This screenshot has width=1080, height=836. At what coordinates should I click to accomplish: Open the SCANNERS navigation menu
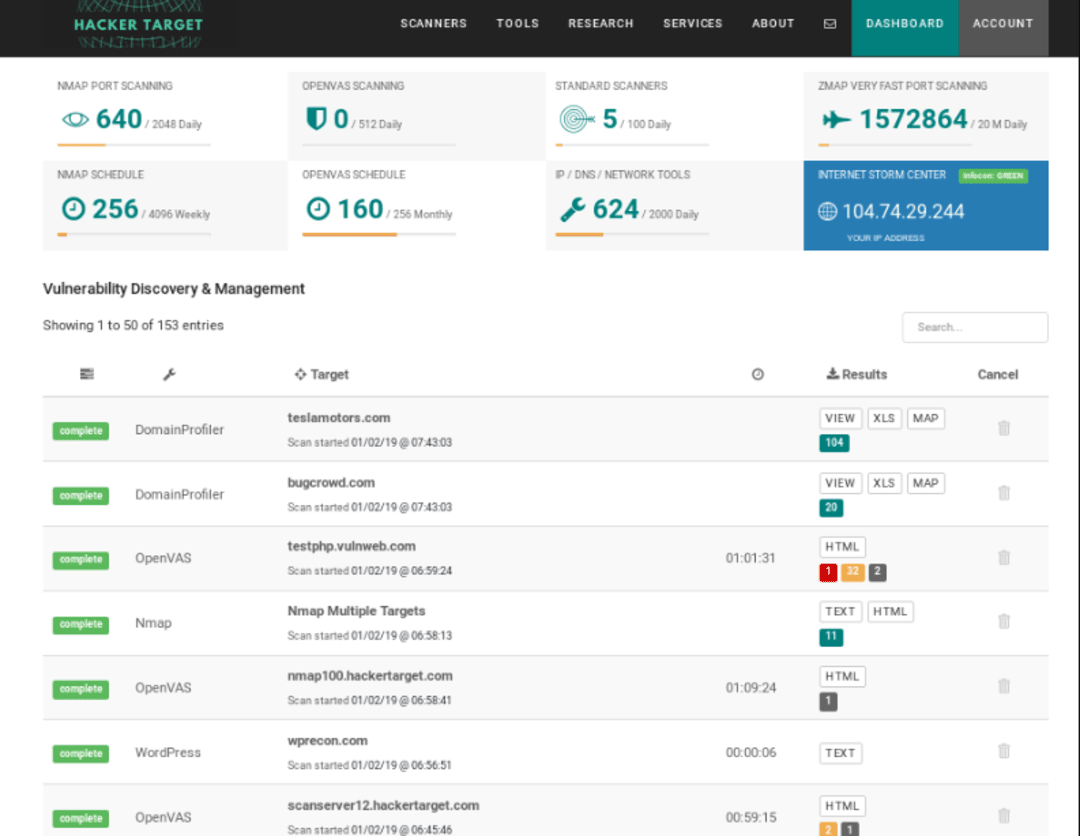(433, 23)
